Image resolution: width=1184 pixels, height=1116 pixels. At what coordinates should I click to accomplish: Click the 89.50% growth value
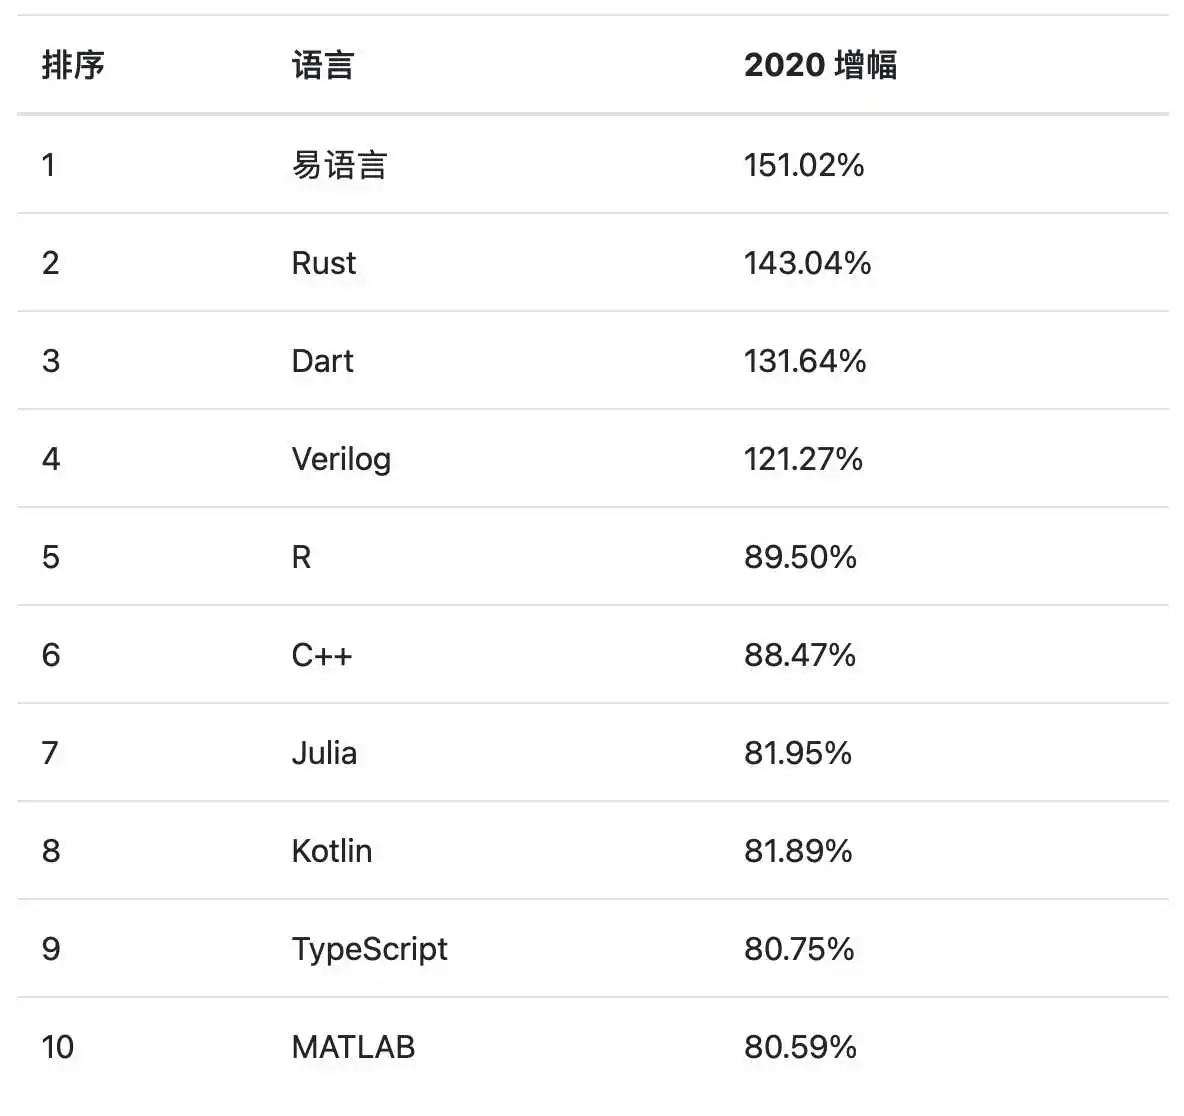(x=800, y=557)
